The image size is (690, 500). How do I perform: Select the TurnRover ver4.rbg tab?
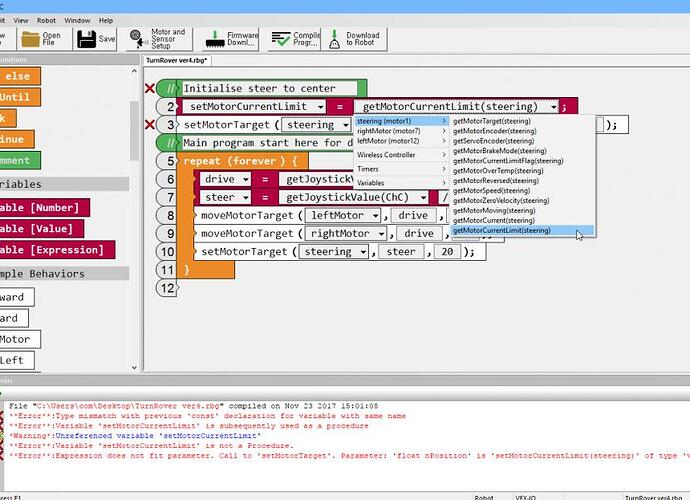[x=176, y=60]
